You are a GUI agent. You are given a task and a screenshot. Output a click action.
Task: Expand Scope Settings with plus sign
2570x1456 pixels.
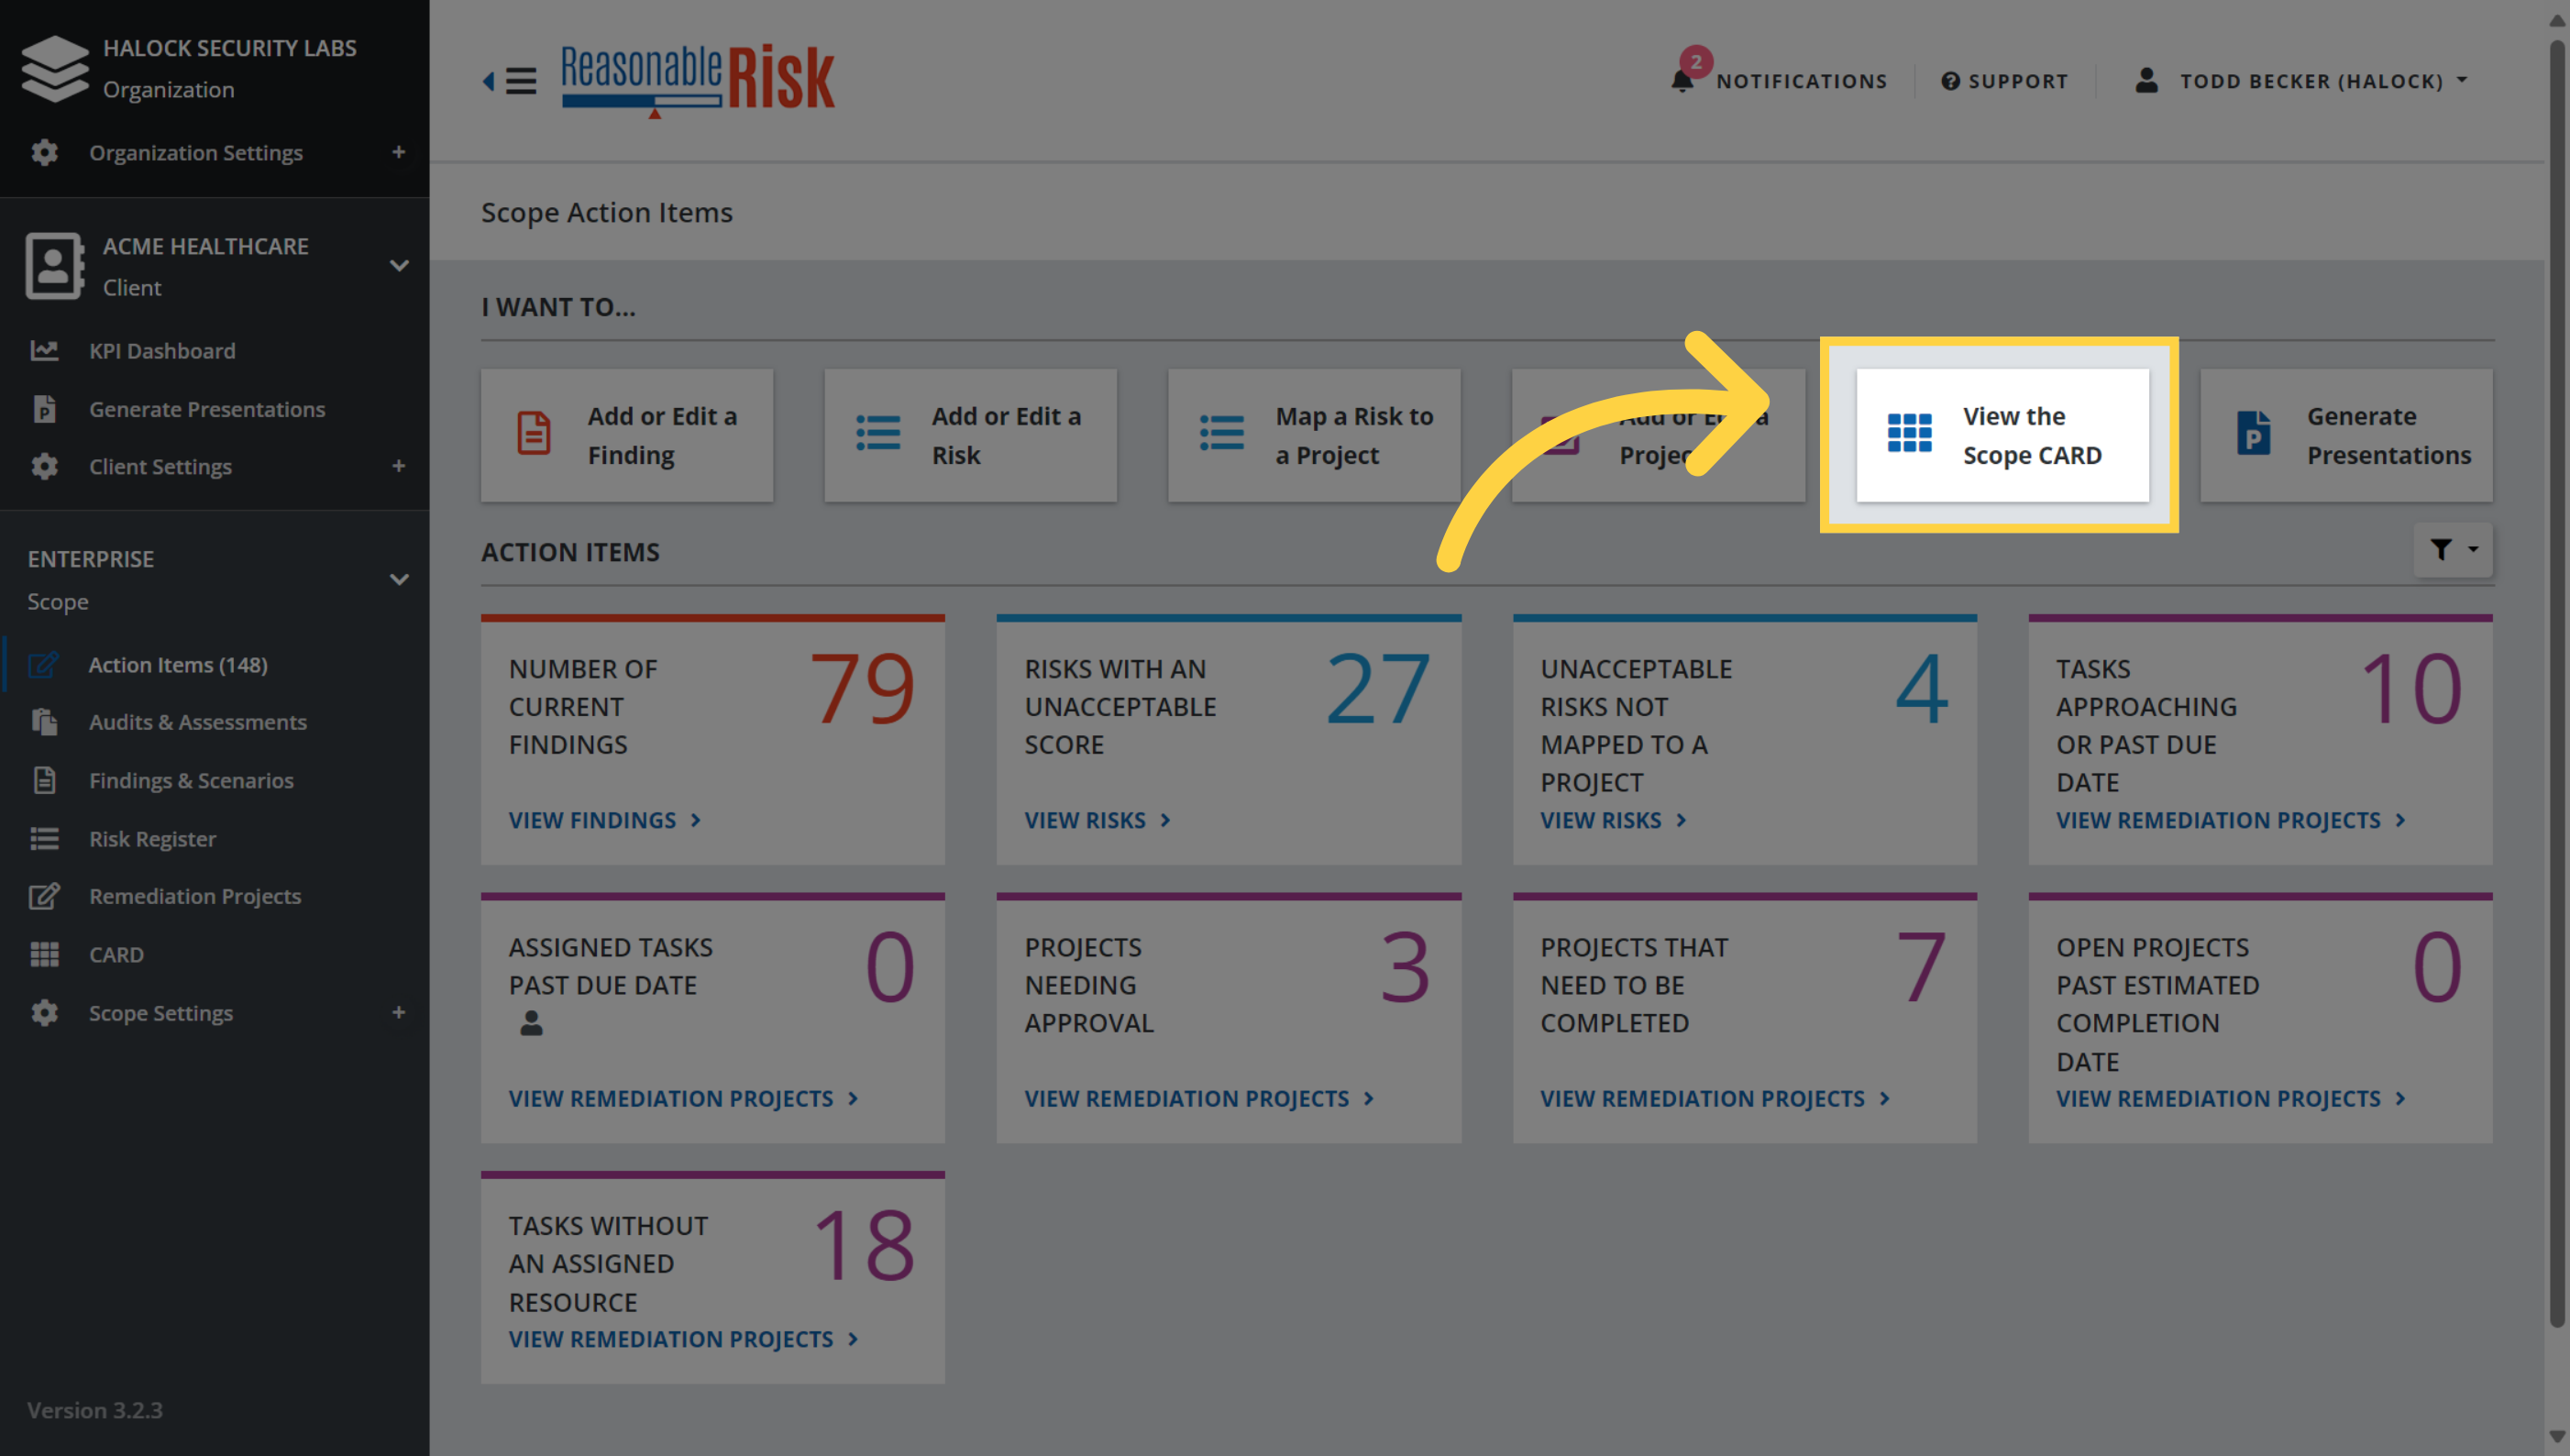pos(398,1012)
